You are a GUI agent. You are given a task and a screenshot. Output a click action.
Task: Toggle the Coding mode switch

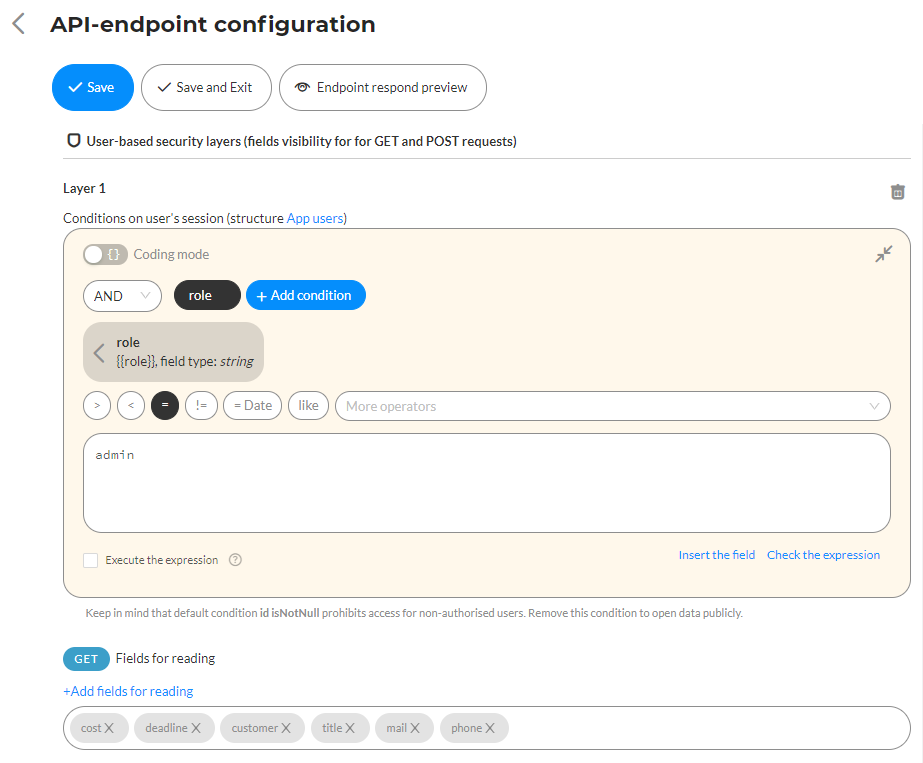click(105, 254)
